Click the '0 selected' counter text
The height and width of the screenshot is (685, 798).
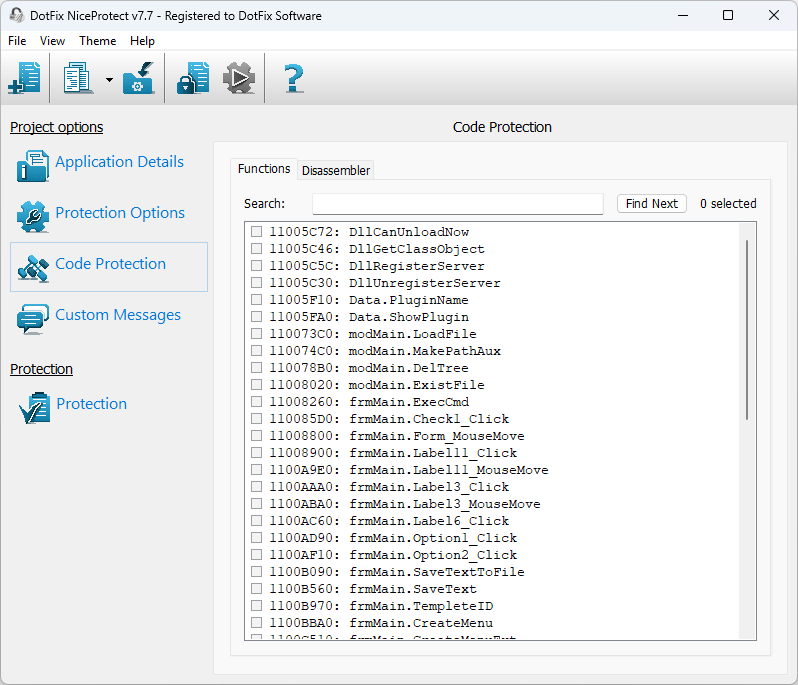pyautogui.click(x=728, y=204)
